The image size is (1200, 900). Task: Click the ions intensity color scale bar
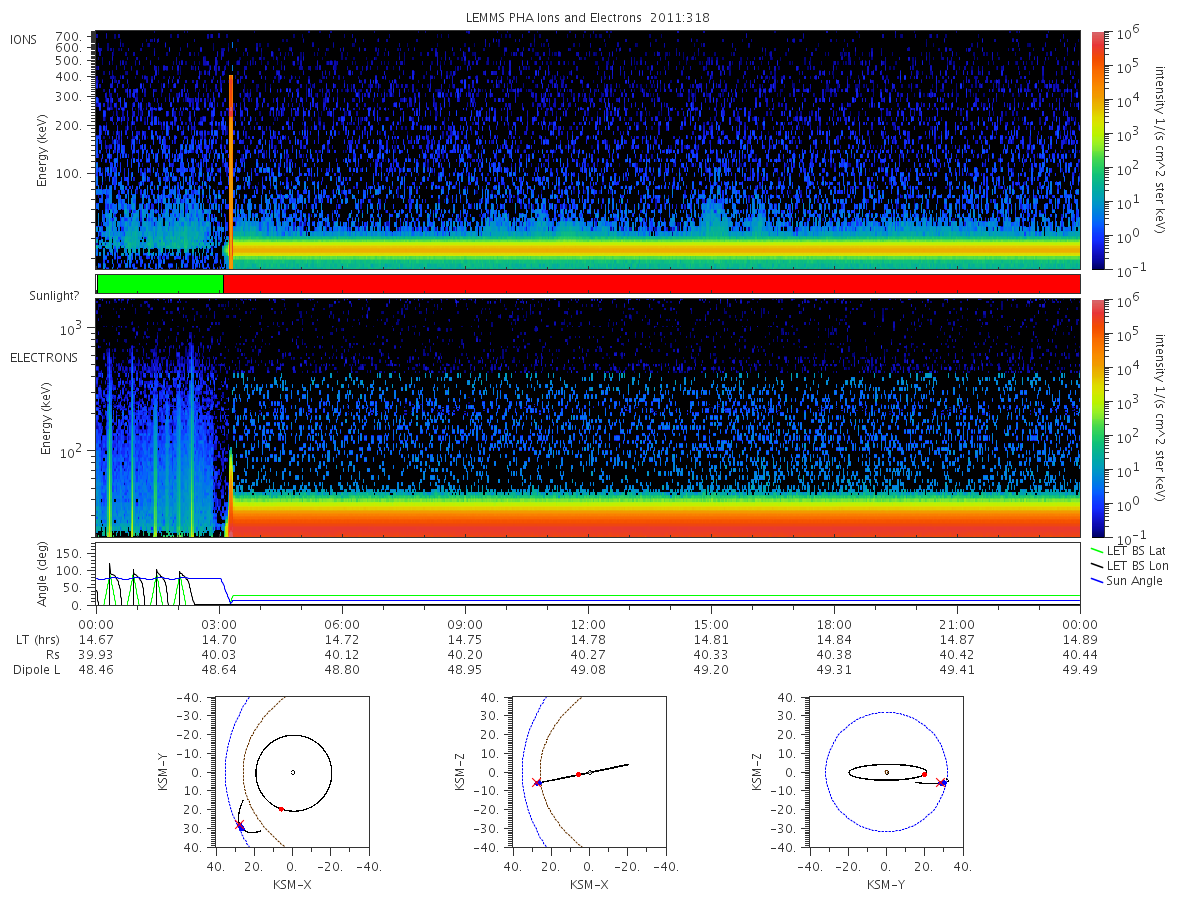click(1097, 150)
